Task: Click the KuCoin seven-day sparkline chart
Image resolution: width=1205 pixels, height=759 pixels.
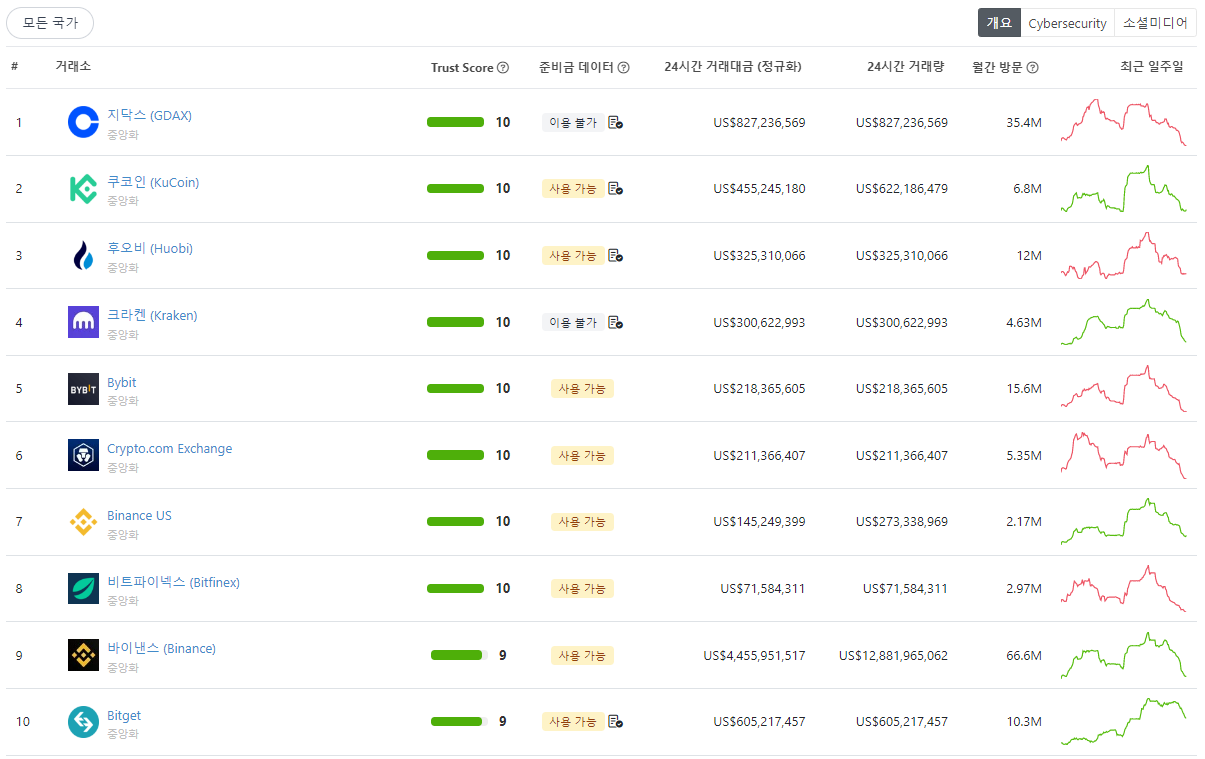Action: point(1123,188)
